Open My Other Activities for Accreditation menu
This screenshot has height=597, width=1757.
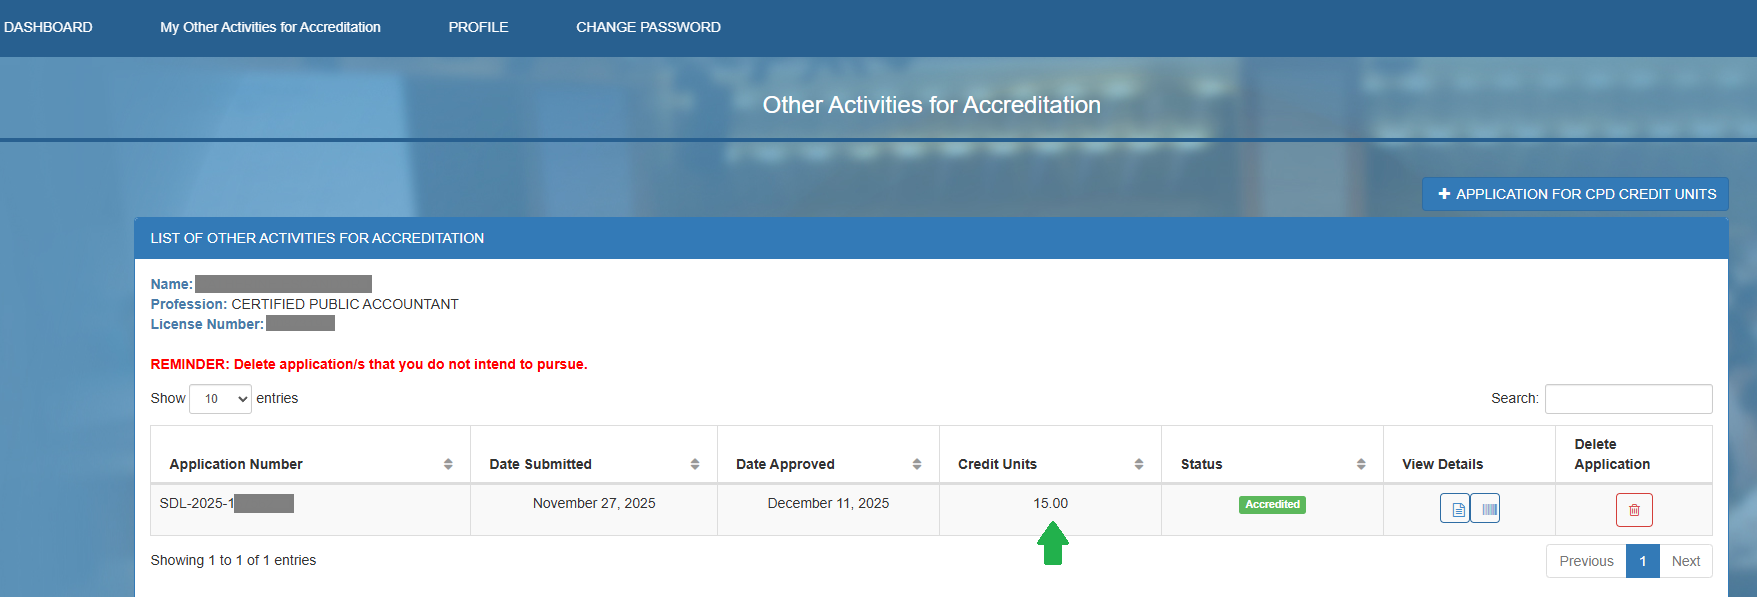coord(270,27)
